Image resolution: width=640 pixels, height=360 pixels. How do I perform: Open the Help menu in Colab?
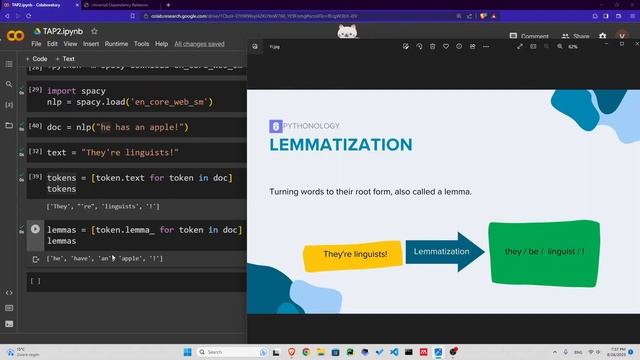coord(161,44)
